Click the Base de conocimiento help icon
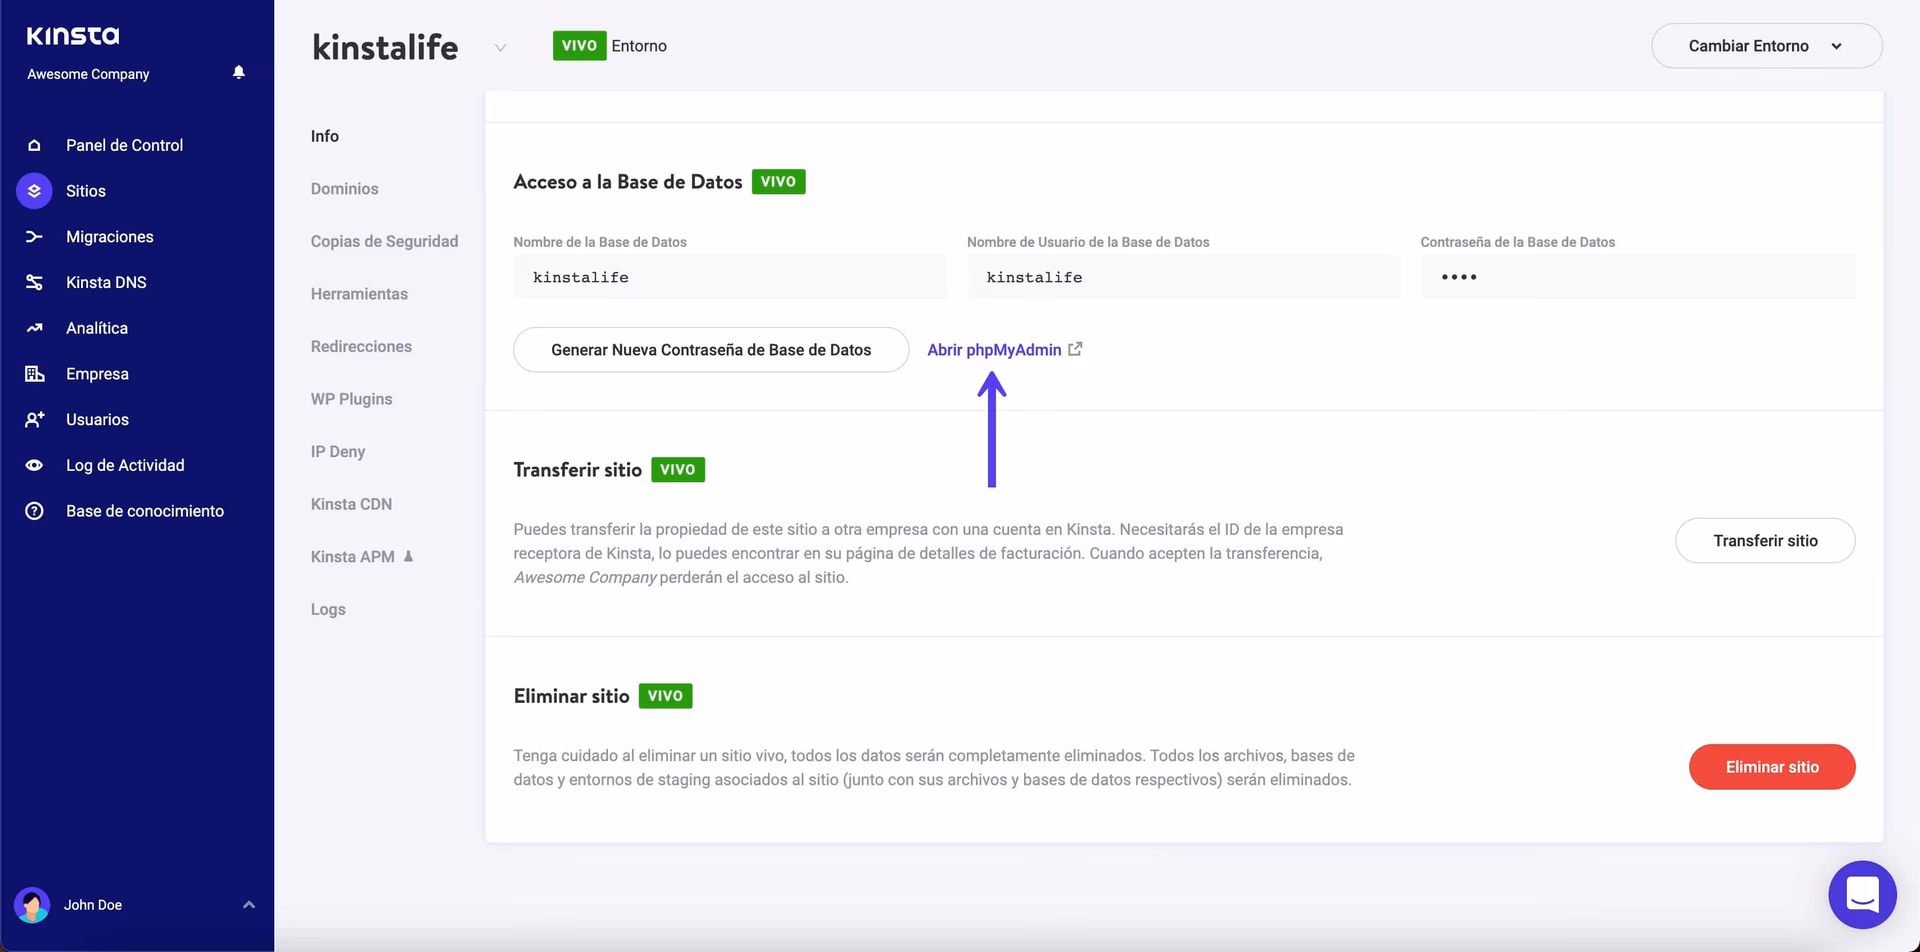The height and width of the screenshot is (952, 1920). 34,511
